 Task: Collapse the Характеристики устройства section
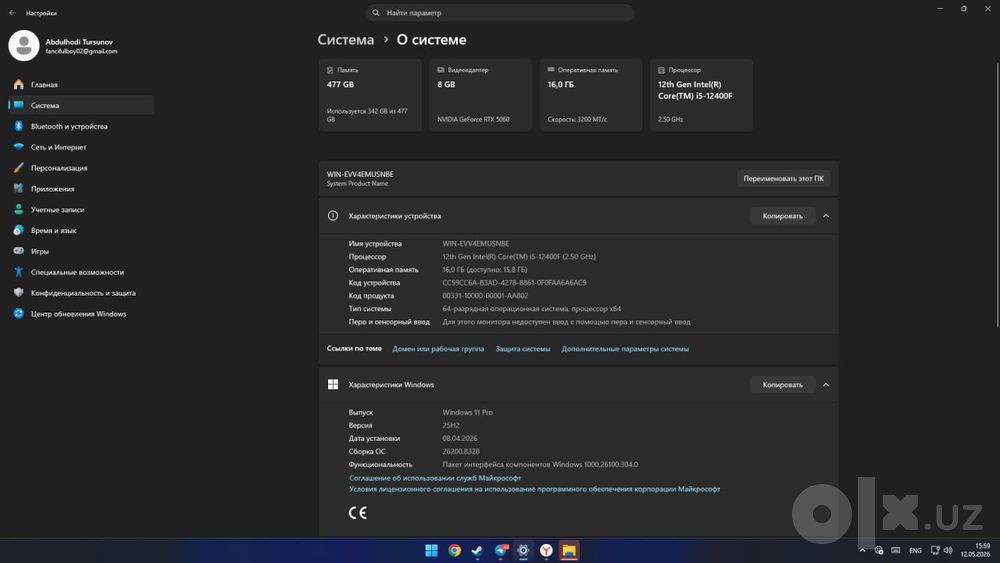click(x=826, y=216)
